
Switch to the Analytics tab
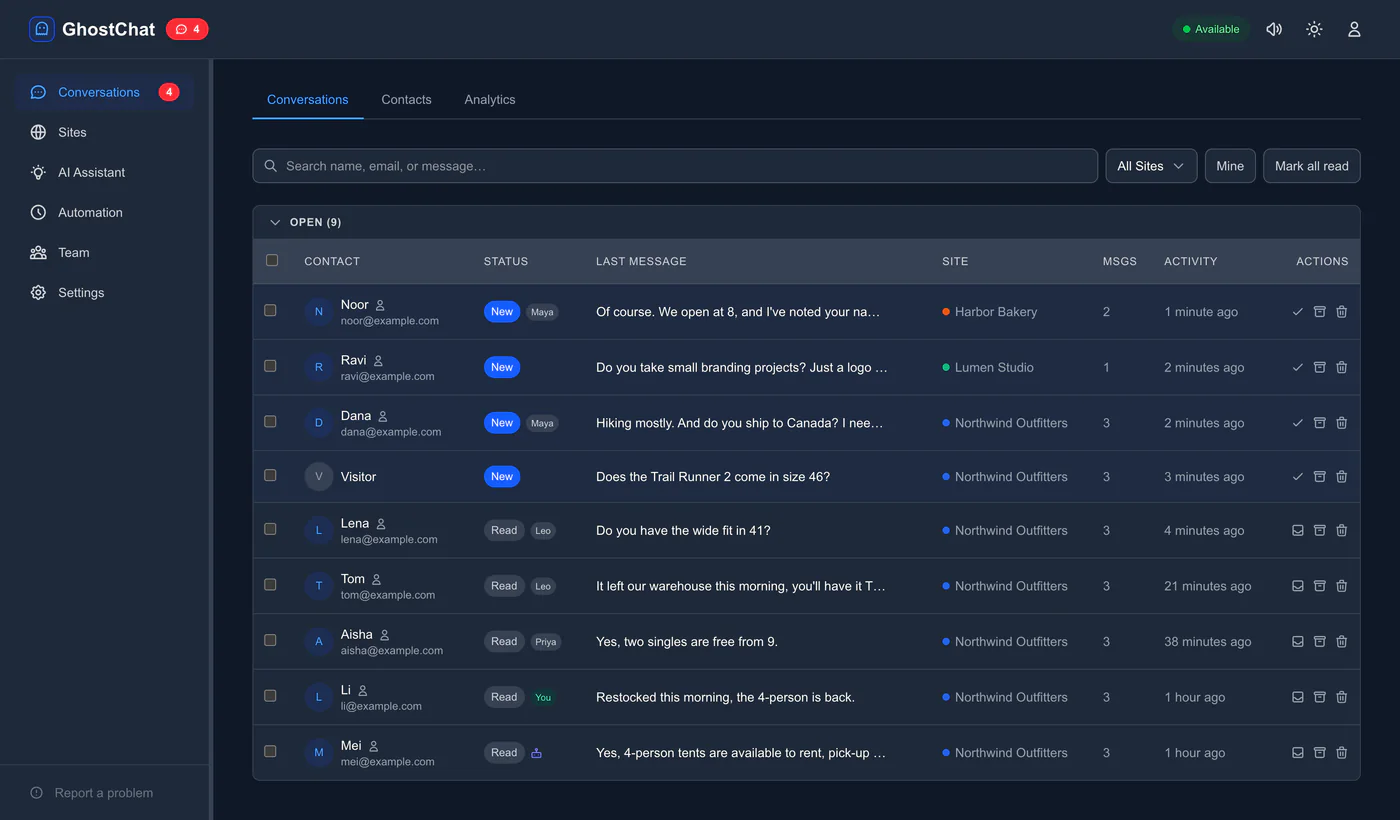coord(490,100)
